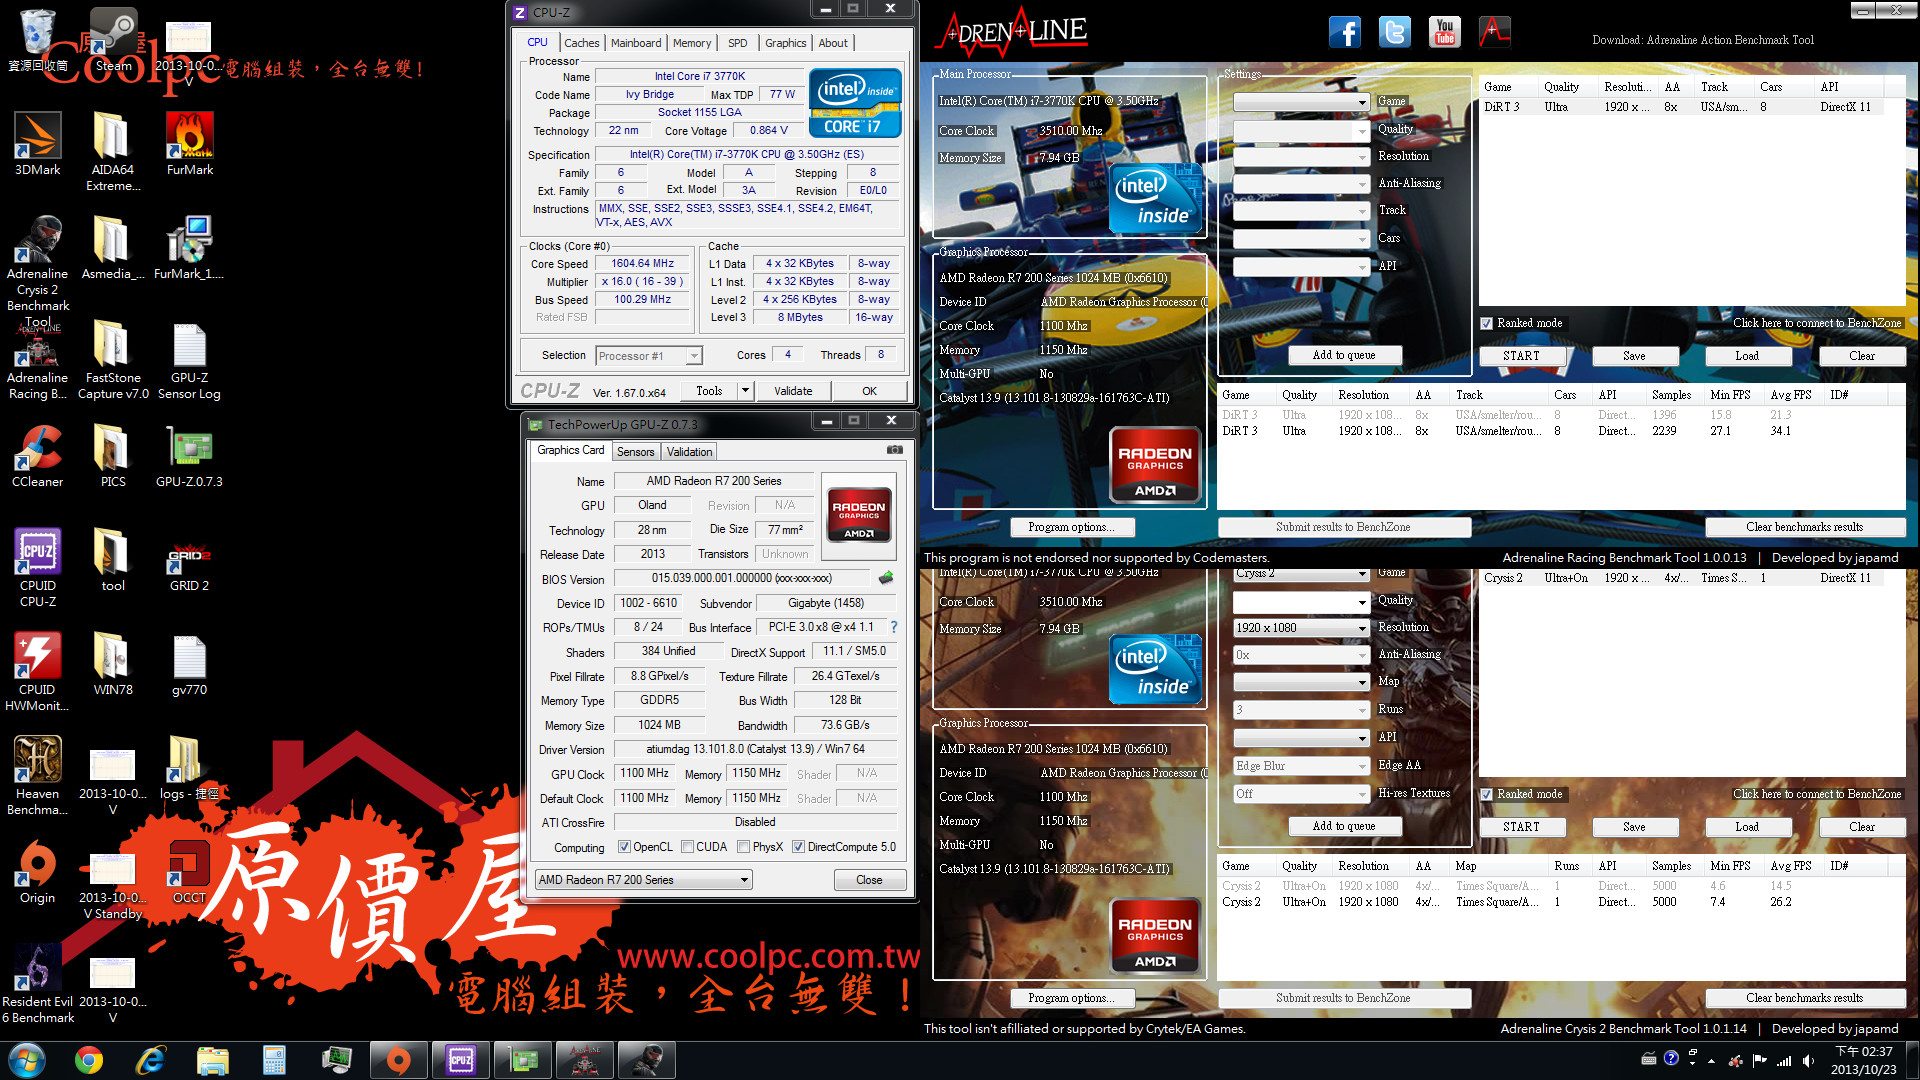Click the CPU-Z OK button
This screenshot has width=1920, height=1080.
869,391
